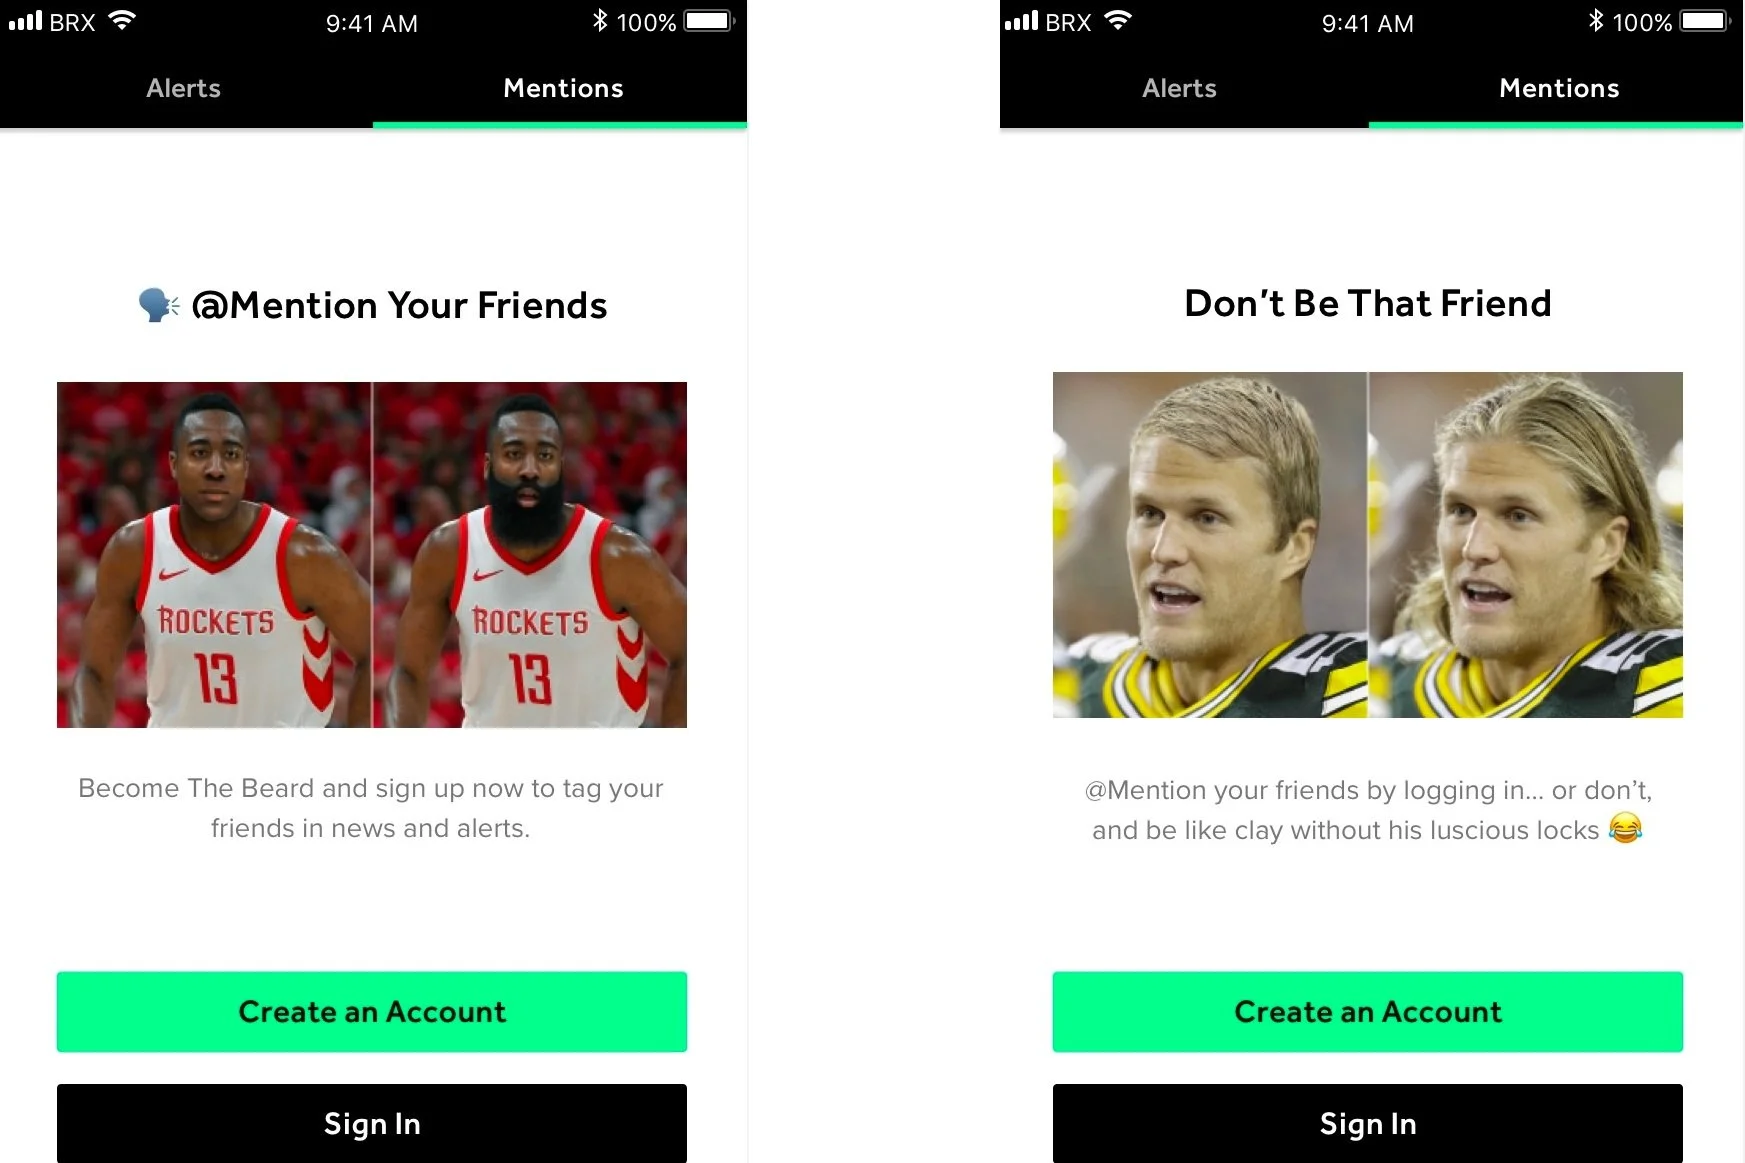Tap the battery icon in right status bar
1745x1163 pixels.
[x=1706, y=21]
